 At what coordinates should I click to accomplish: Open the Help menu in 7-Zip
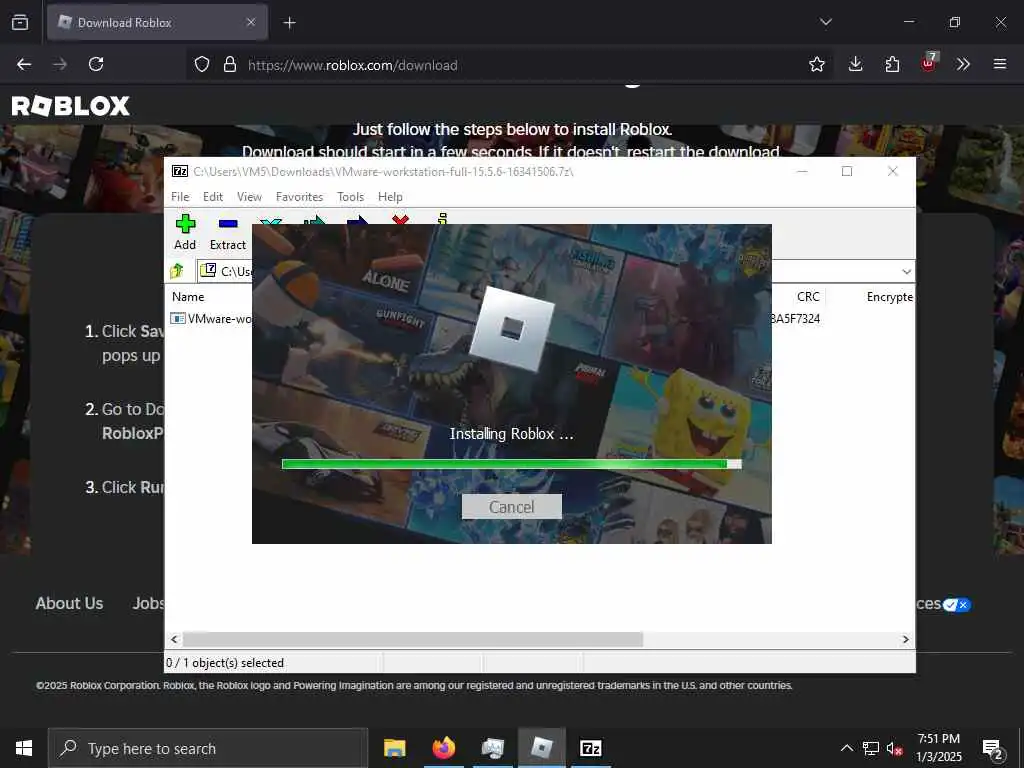pyautogui.click(x=390, y=197)
